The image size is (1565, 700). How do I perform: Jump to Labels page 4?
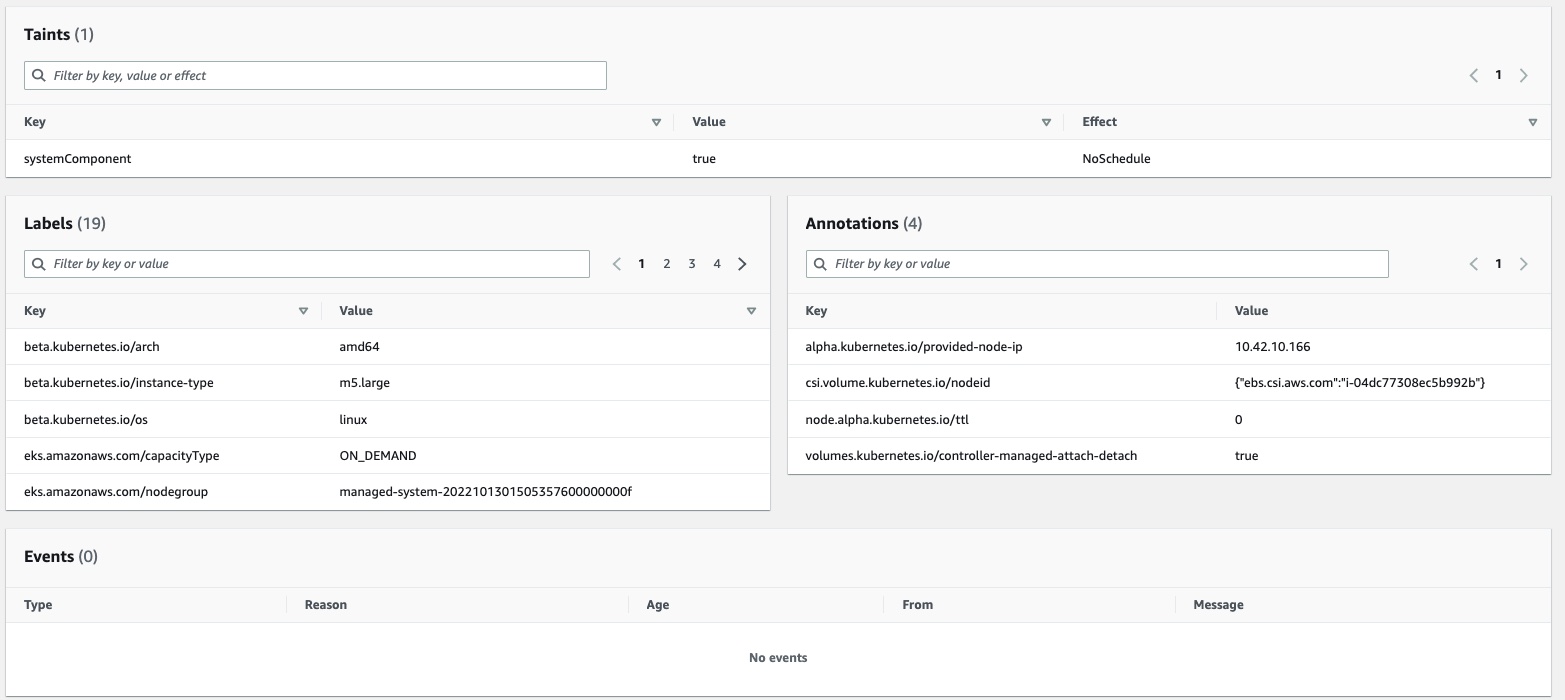coord(717,264)
